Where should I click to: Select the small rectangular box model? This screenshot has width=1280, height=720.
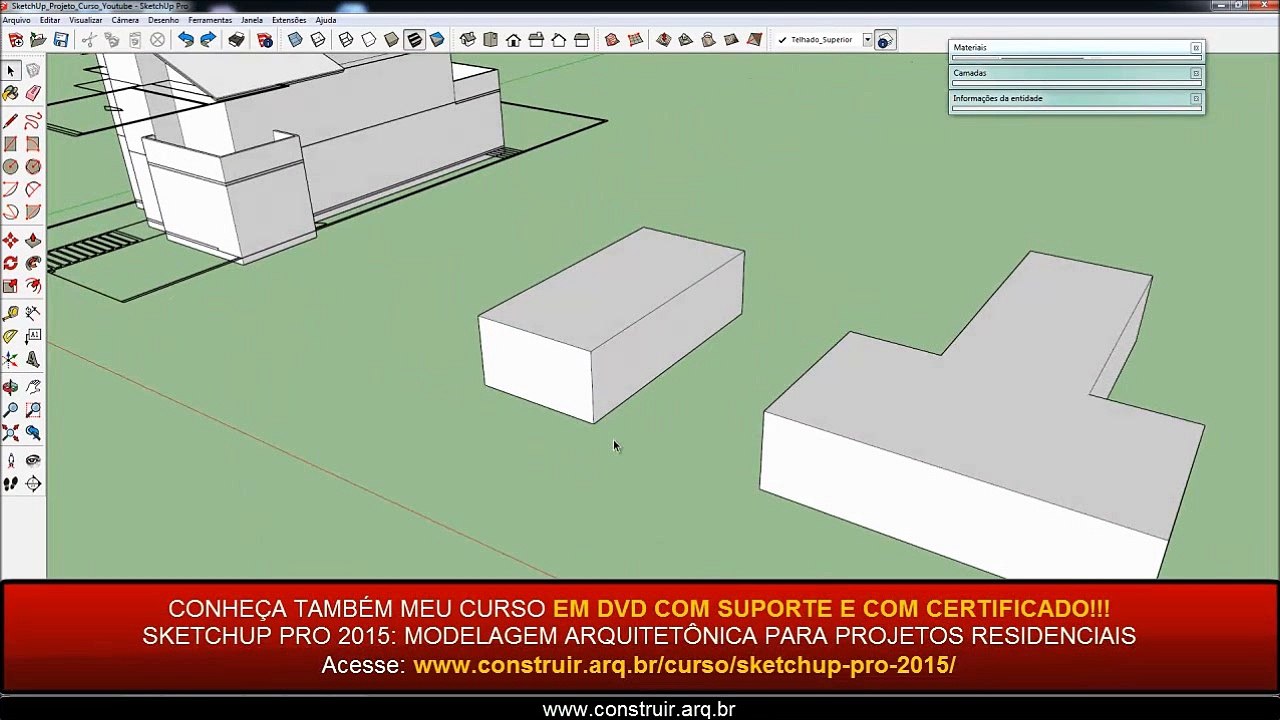[612, 325]
